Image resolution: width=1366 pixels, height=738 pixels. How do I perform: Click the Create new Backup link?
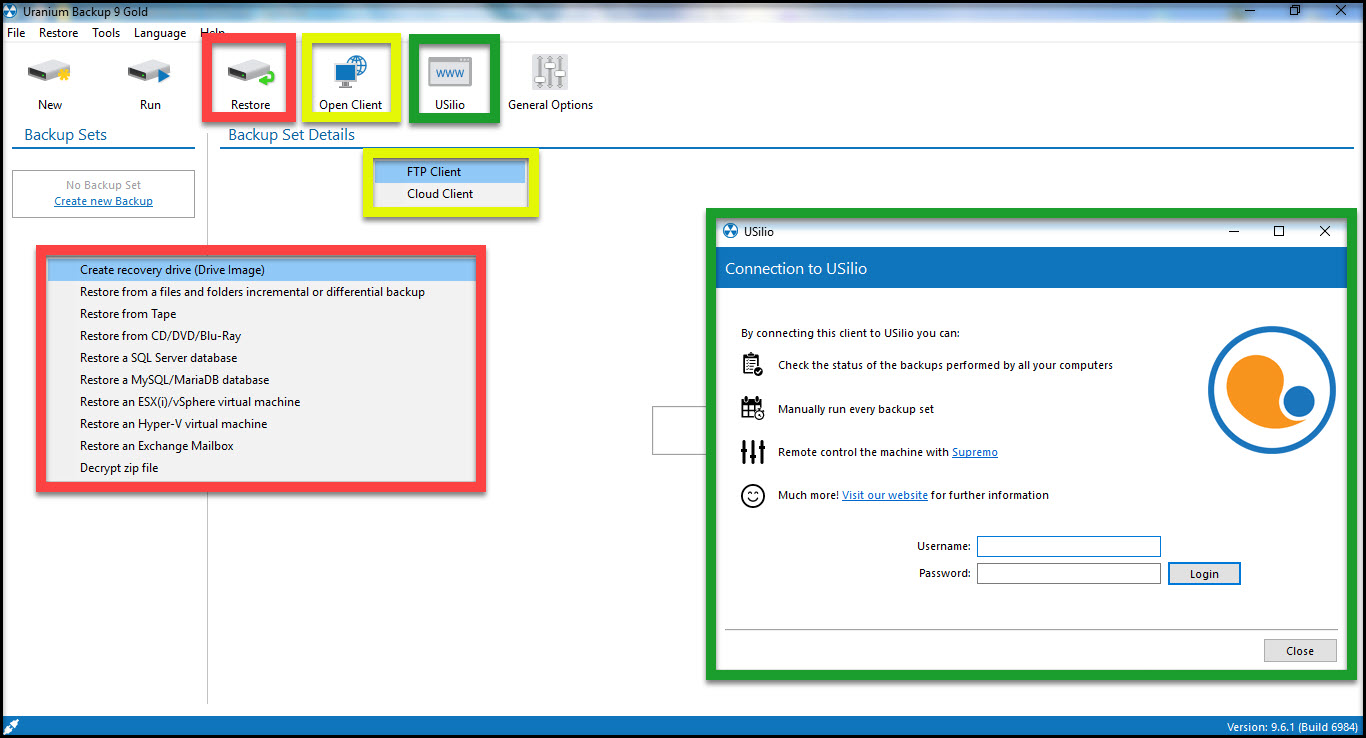[x=103, y=201]
